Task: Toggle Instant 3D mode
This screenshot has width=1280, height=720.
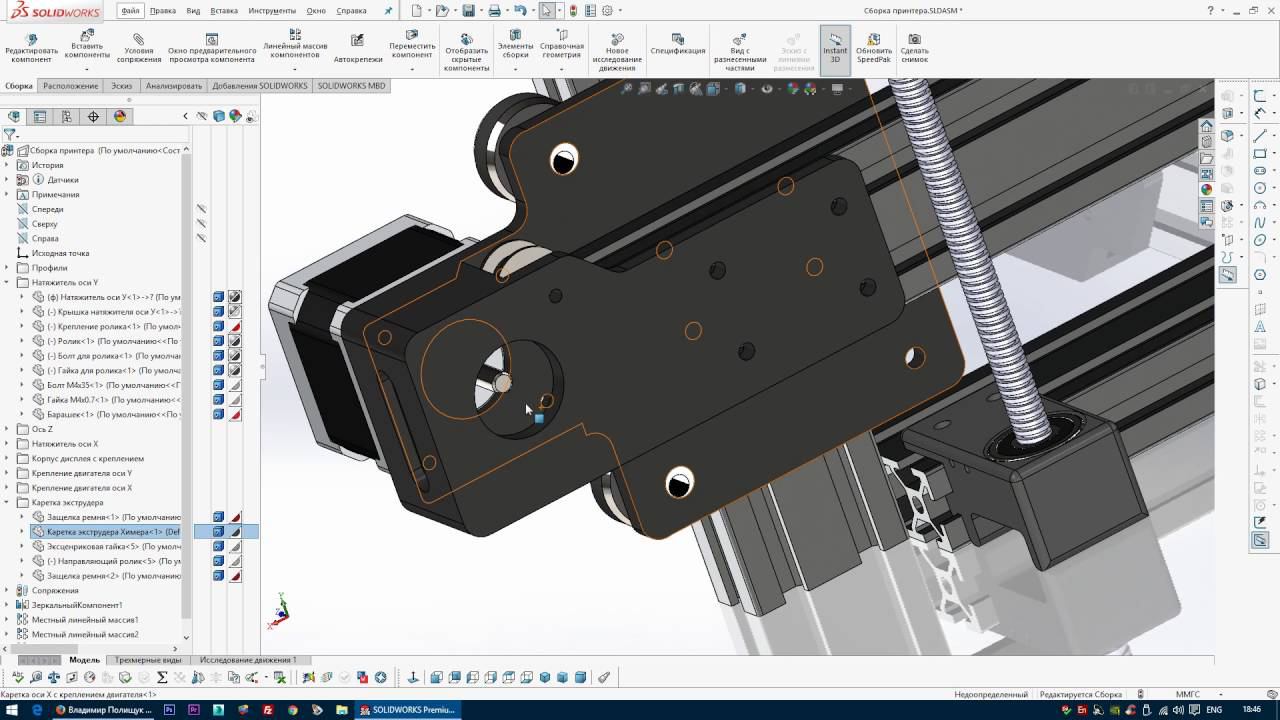Action: pos(834,48)
